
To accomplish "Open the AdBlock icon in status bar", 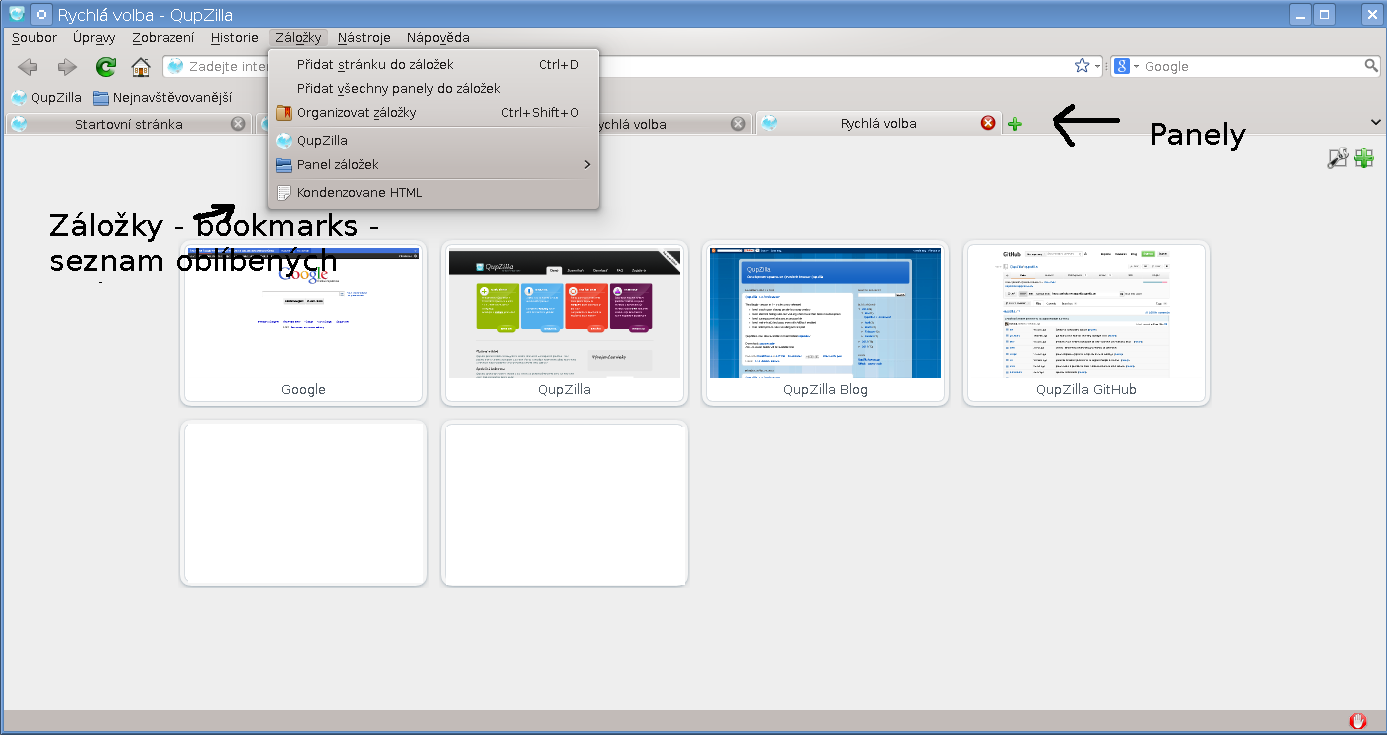I will tap(1358, 721).
